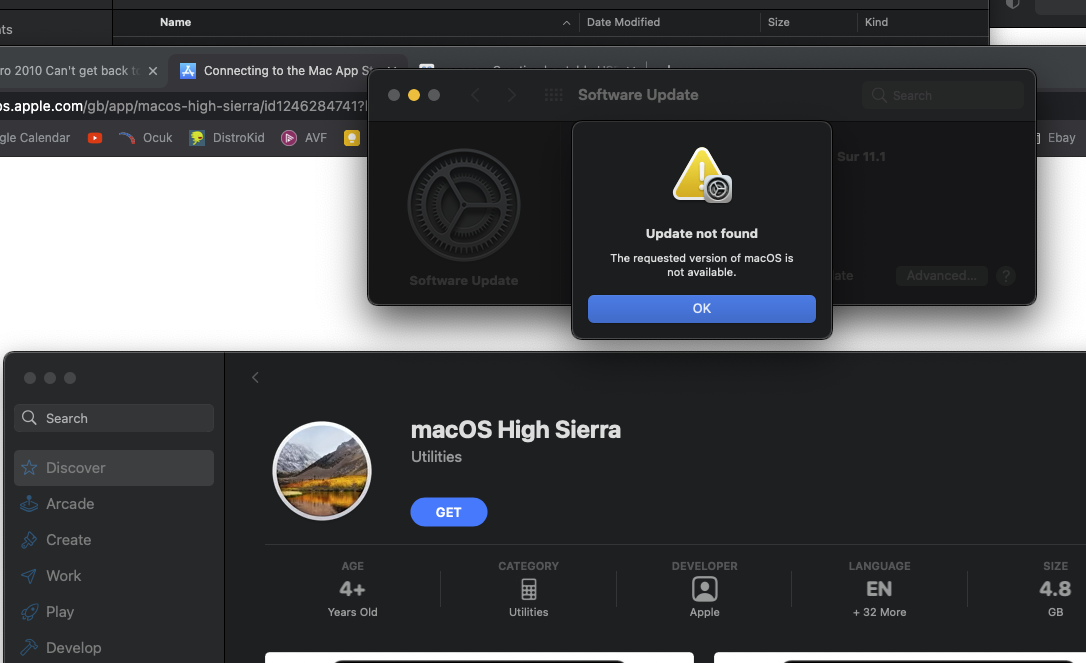Close the 2010 Can't get back browser tab
This screenshot has width=1086, height=663.
coord(153,71)
